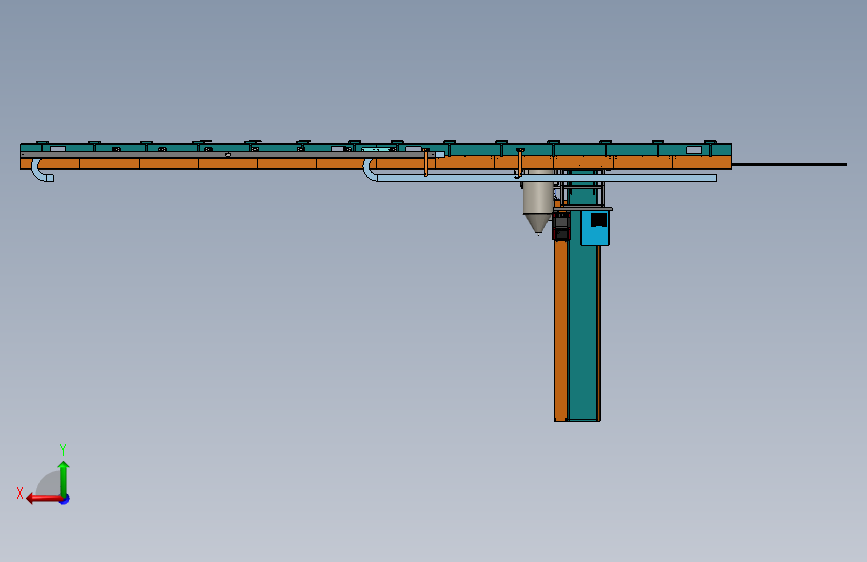The width and height of the screenshot is (867, 562).
Task: Click the red X axis arrow of triad
Action: pos(43,499)
